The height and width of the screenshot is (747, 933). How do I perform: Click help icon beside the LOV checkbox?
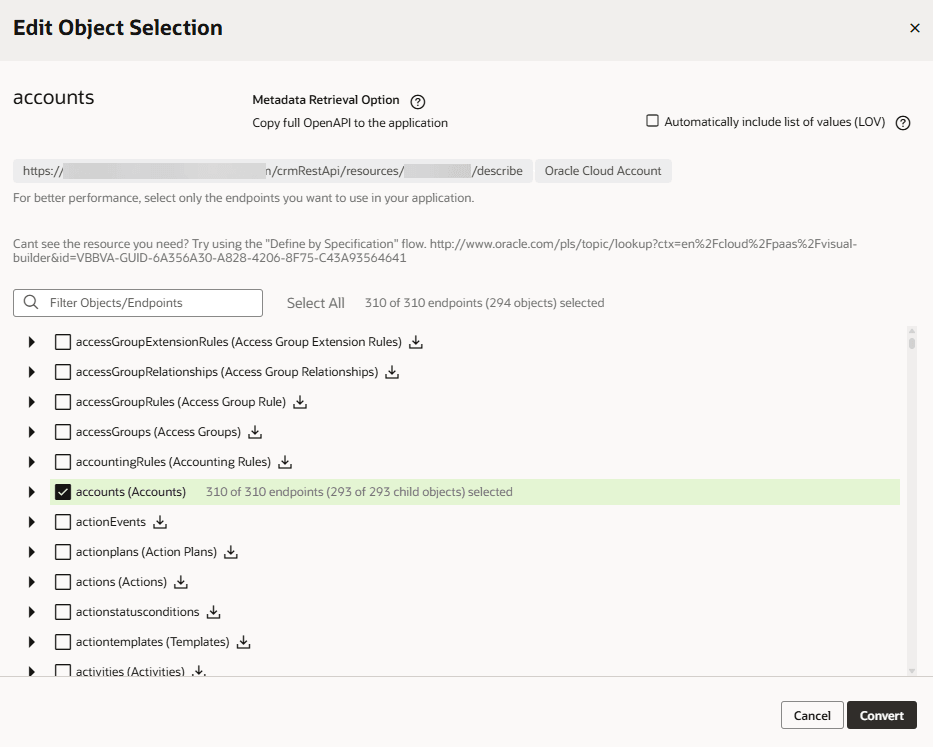point(904,121)
